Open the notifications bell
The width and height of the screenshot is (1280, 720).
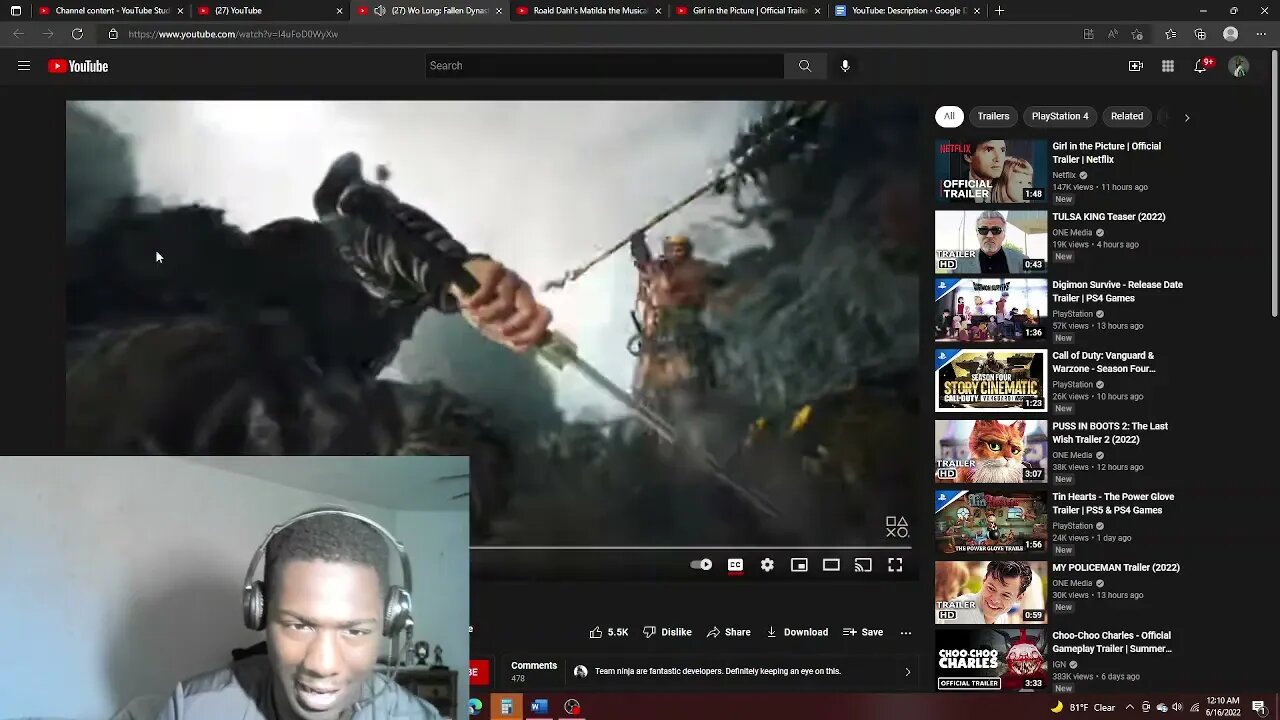point(1200,66)
